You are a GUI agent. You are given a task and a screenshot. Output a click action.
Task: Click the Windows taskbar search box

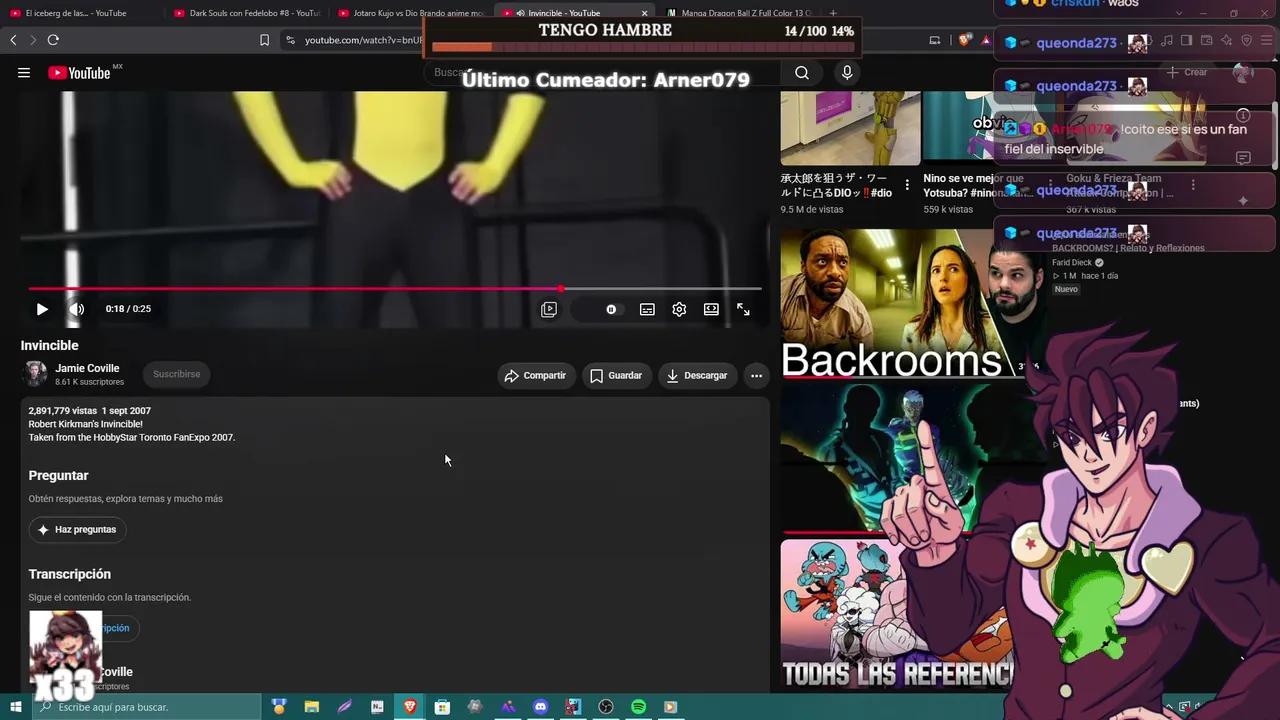click(147, 707)
